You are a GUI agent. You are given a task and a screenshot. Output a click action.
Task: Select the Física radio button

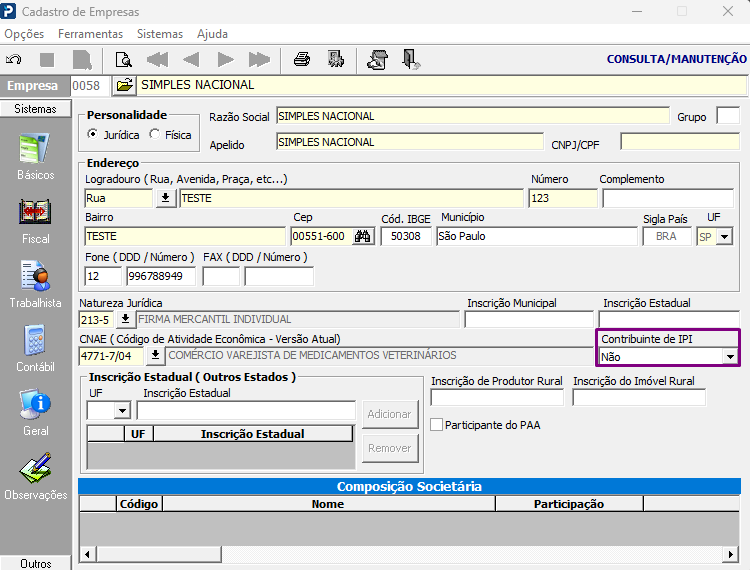[154, 134]
